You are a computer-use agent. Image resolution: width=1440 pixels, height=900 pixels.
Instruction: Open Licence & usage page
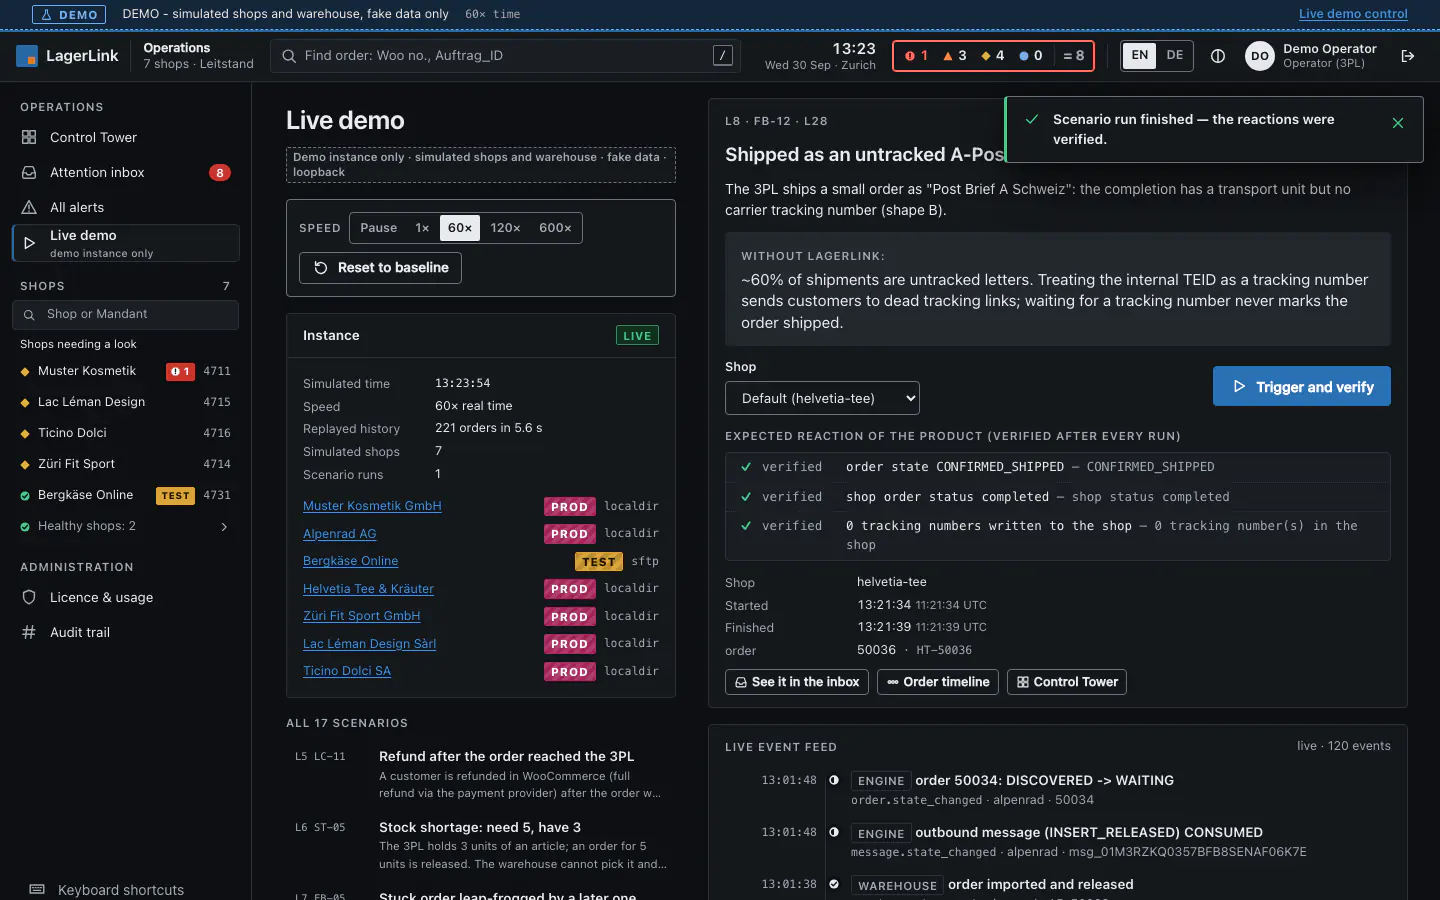pyautogui.click(x=125, y=597)
